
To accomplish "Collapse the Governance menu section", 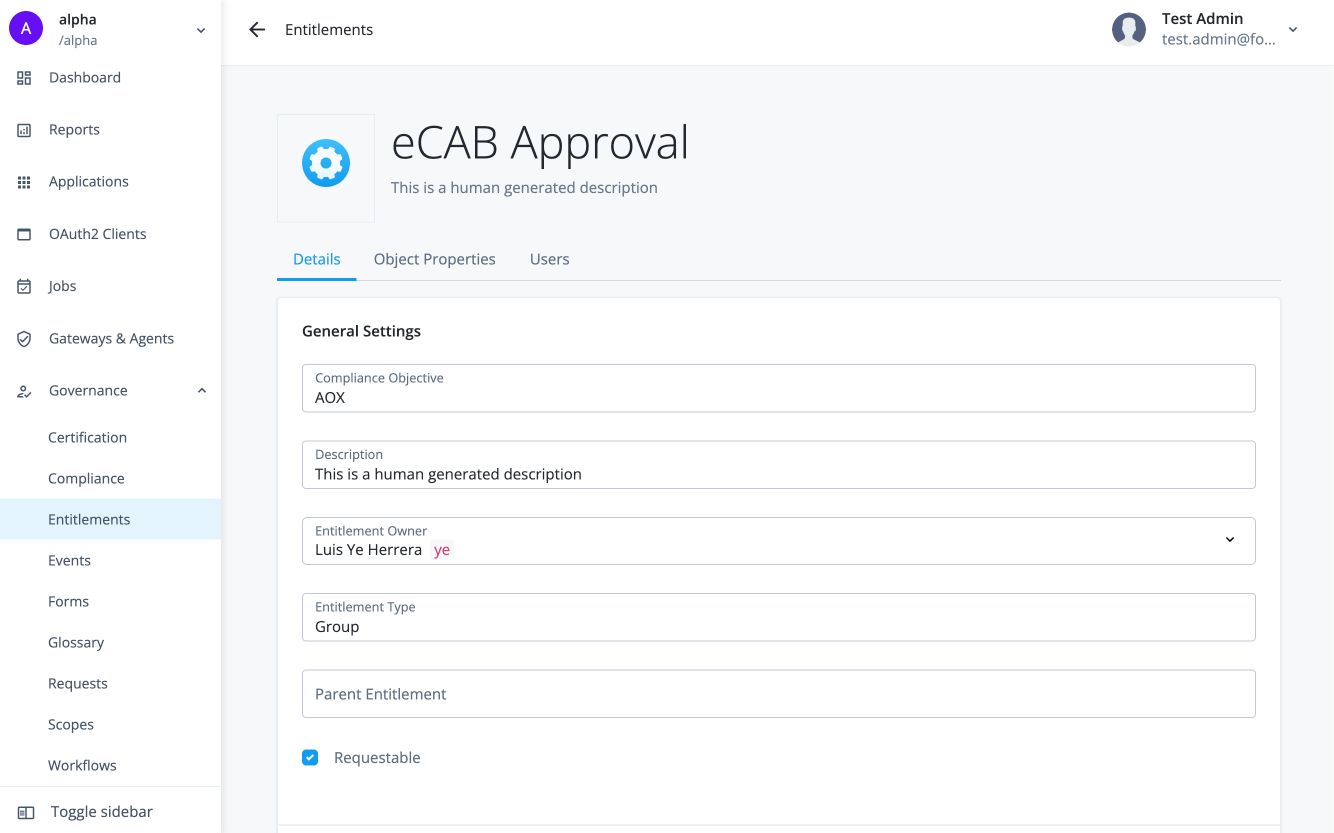I will point(201,391).
